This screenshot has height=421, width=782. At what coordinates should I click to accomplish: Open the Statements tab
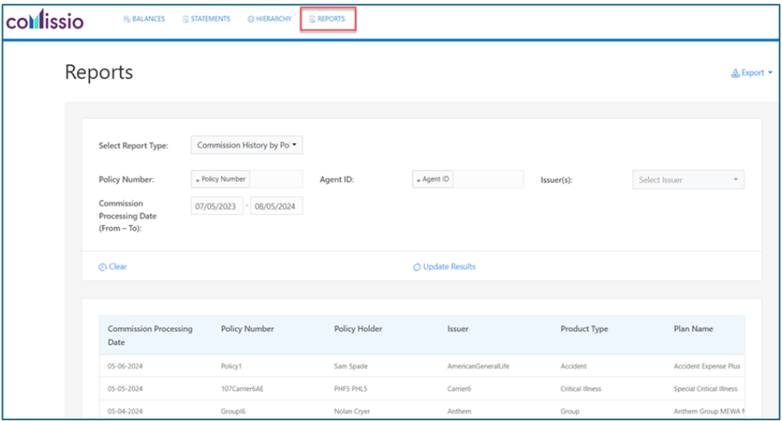(206, 19)
